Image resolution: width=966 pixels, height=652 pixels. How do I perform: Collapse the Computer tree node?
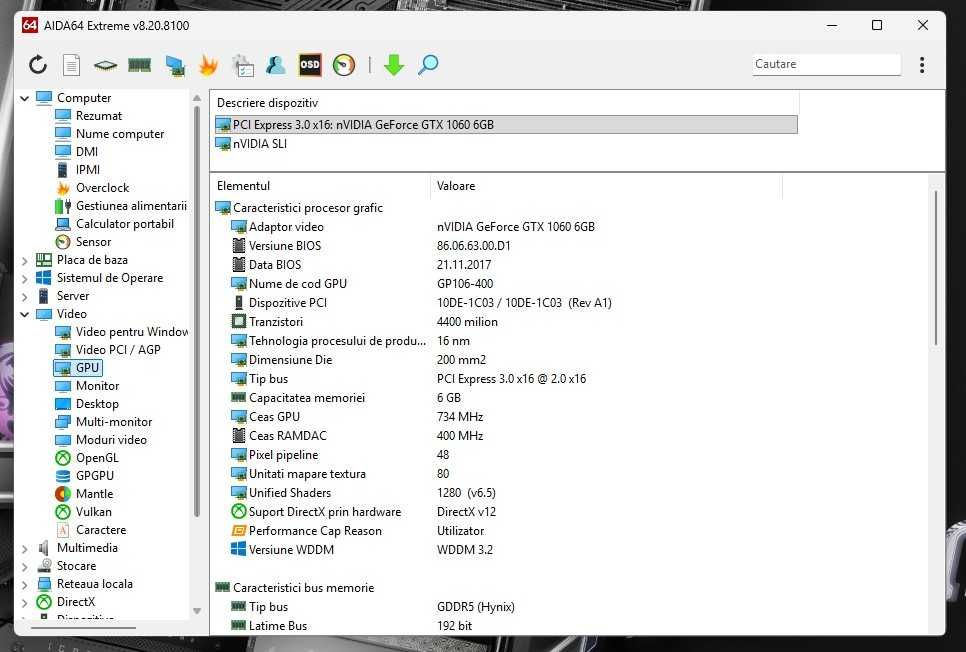25,98
